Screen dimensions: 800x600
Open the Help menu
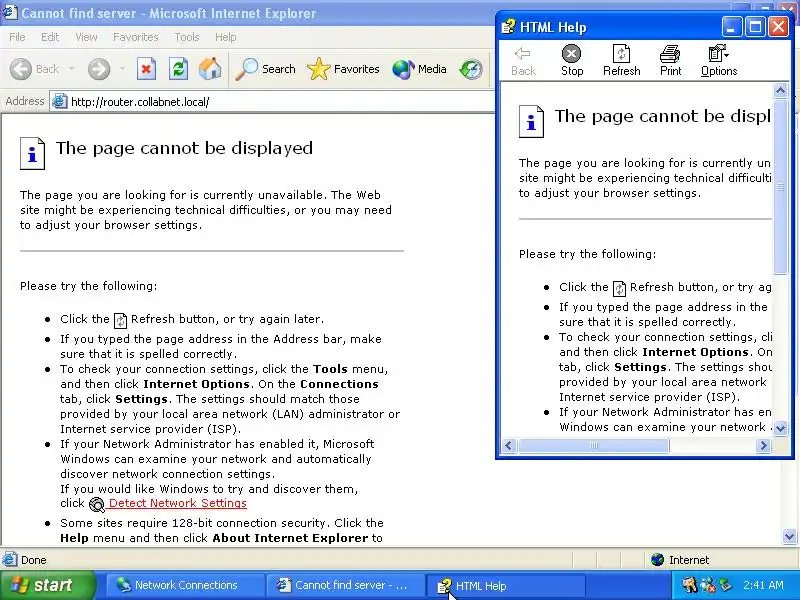tap(225, 37)
